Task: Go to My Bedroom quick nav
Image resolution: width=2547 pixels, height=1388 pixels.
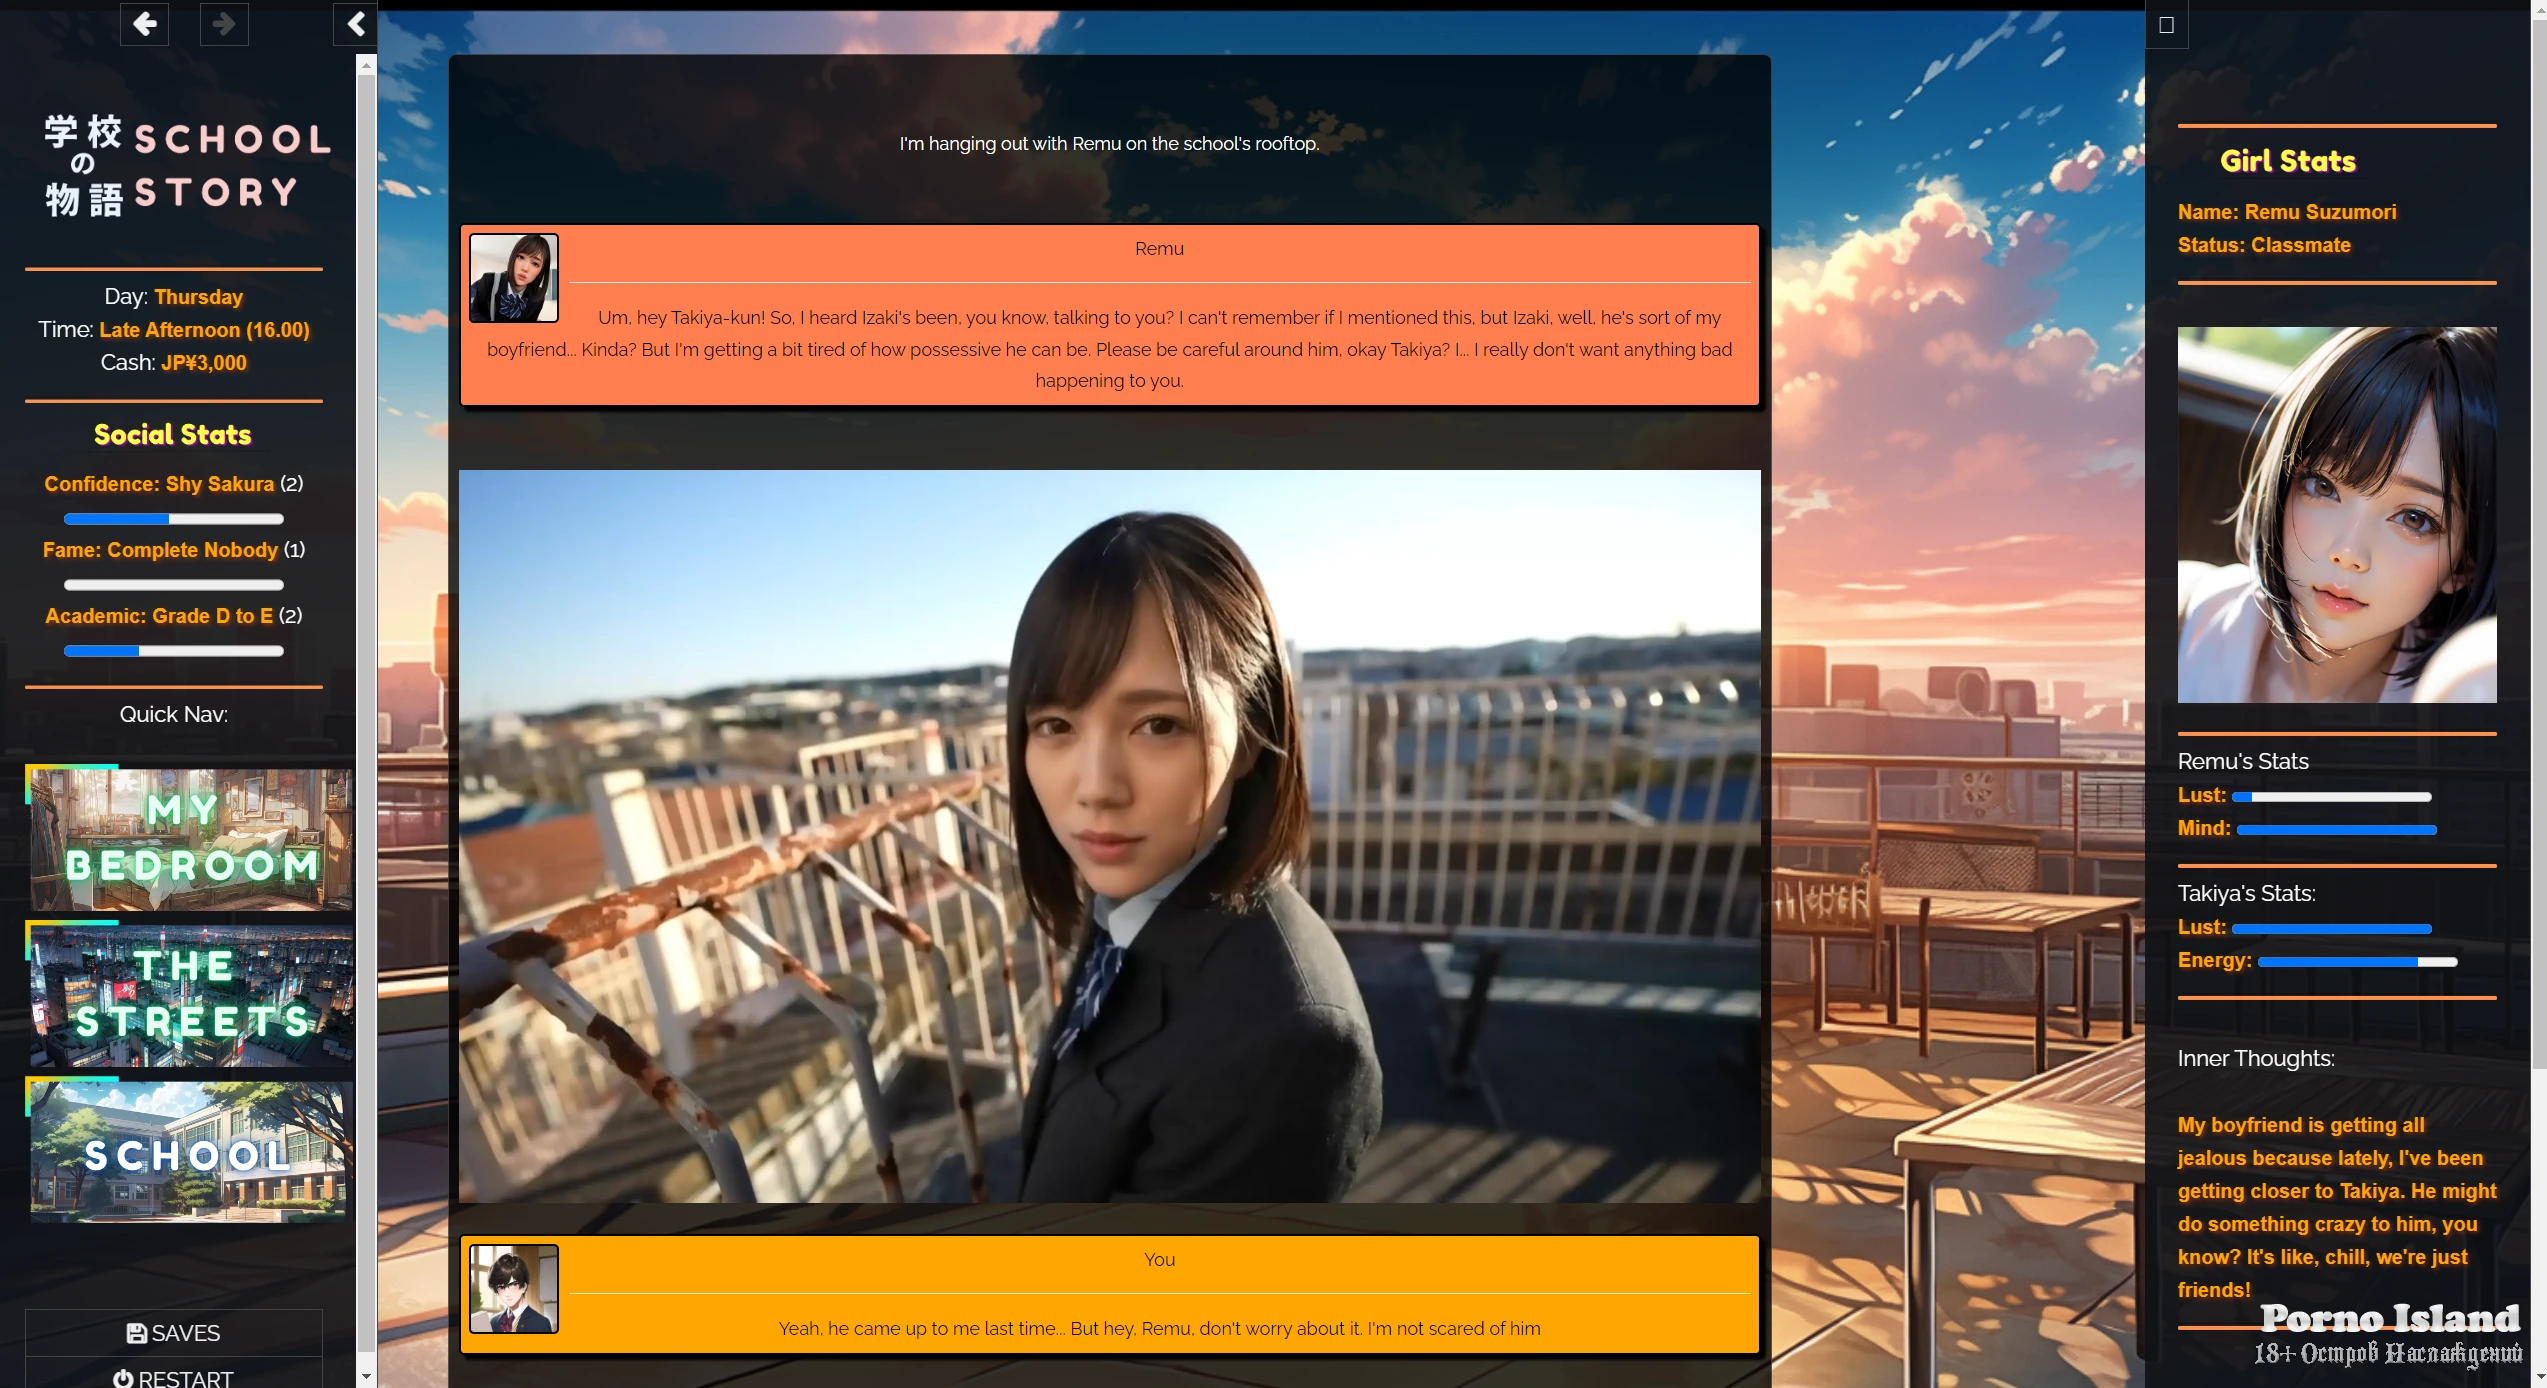Action: [190, 839]
